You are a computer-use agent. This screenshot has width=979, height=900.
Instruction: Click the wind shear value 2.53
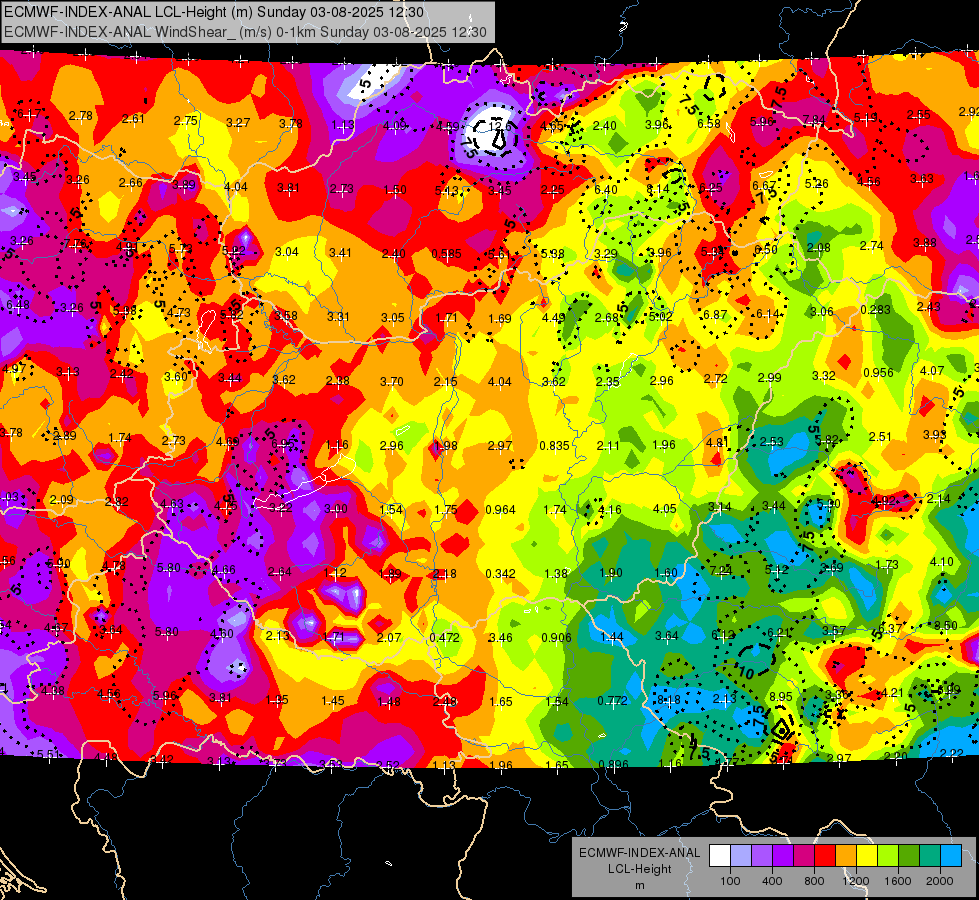772,442
